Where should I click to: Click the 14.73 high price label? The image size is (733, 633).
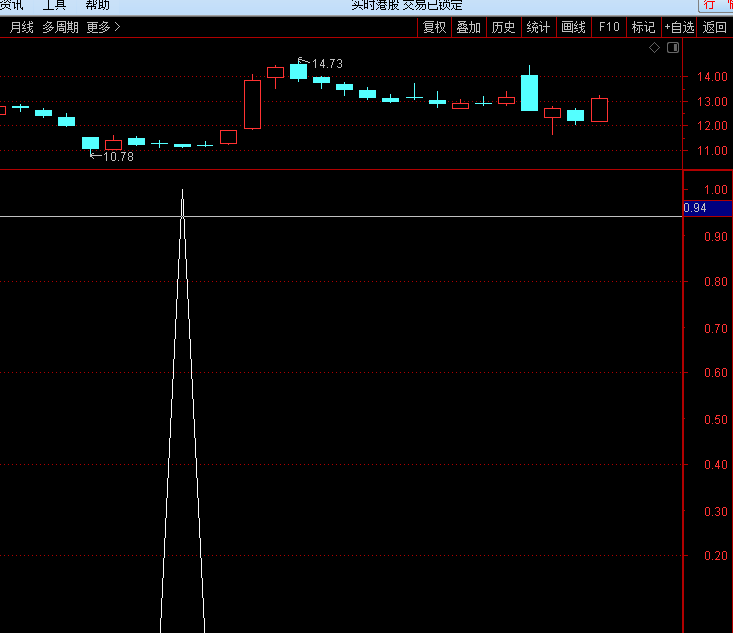pyautogui.click(x=327, y=64)
